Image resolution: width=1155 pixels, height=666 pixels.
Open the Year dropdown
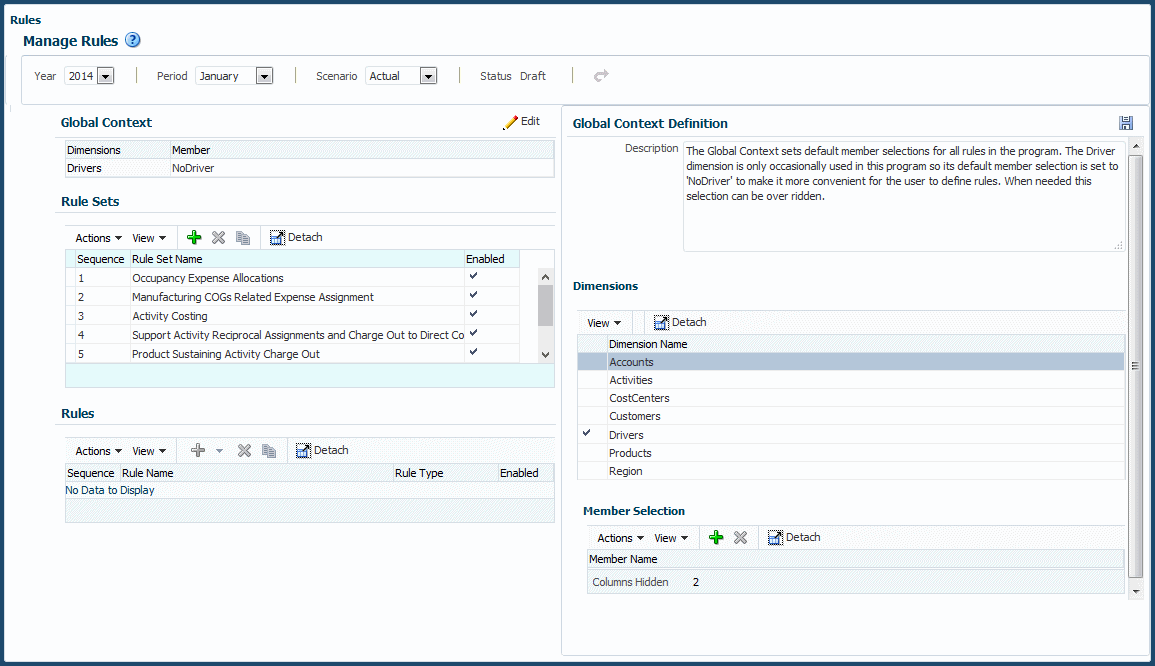[x=105, y=76]
